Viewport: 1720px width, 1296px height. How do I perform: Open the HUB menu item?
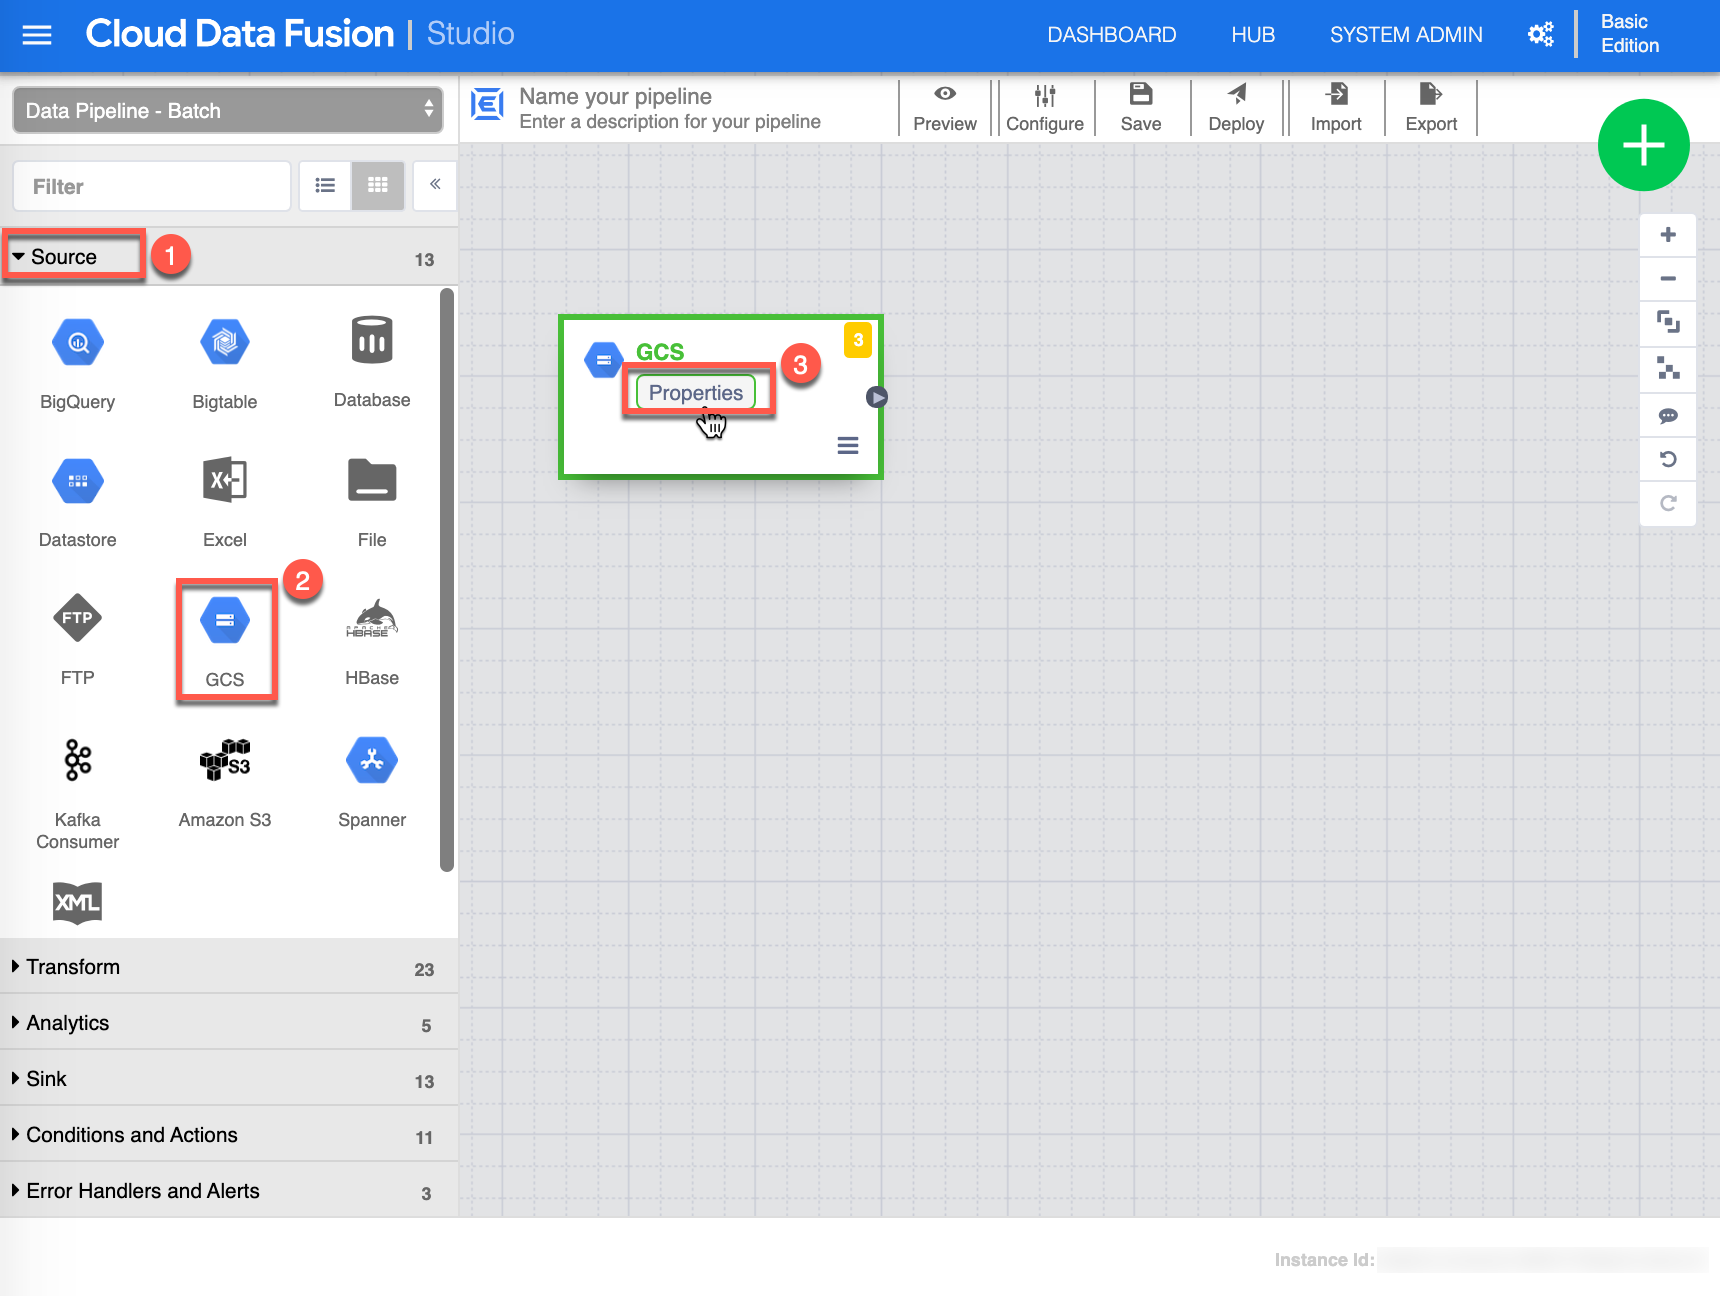(1252, 35)
